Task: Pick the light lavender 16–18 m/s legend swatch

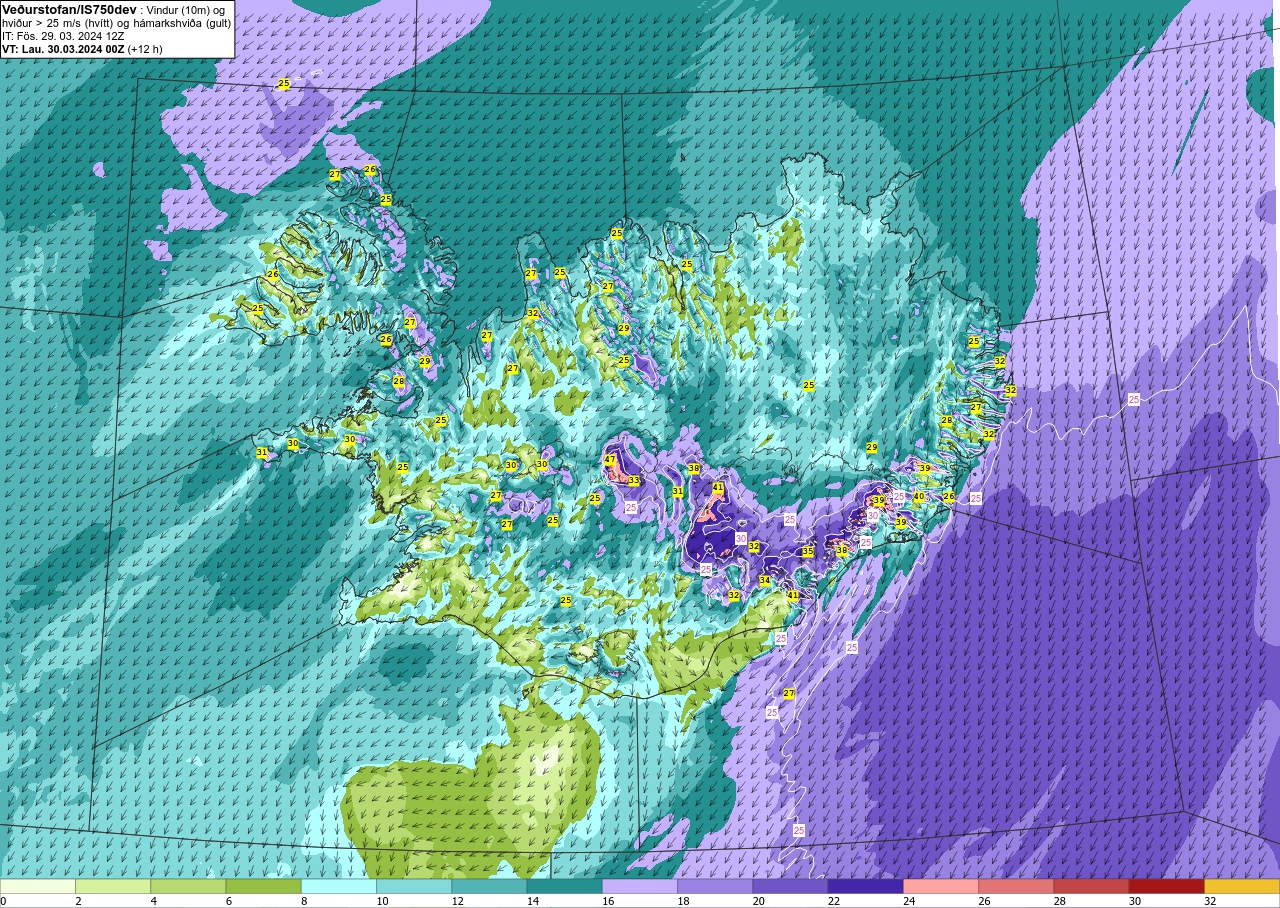Action: coord(640,886)
